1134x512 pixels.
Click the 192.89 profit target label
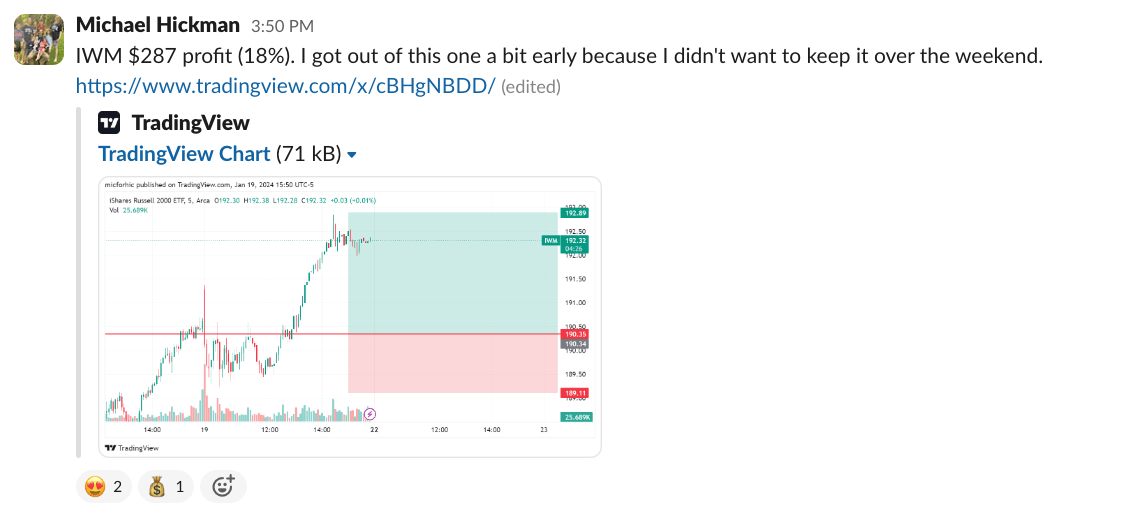pyautogui.click(x=575, y=213)
